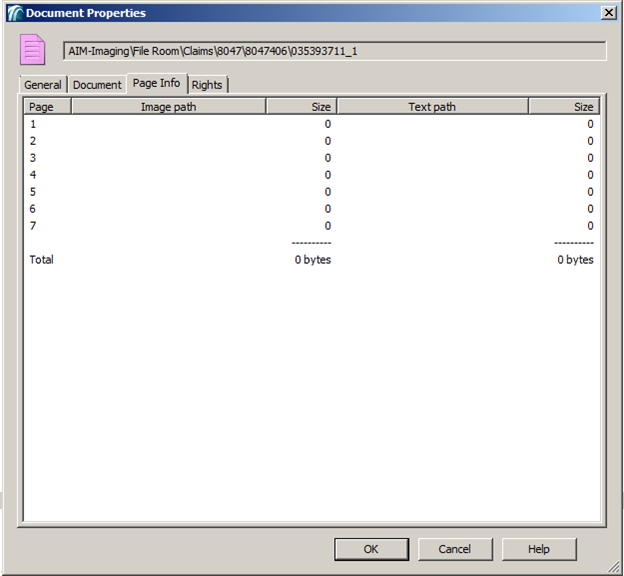
Task: Select the Page Info tab
Action: coord(156,83)
